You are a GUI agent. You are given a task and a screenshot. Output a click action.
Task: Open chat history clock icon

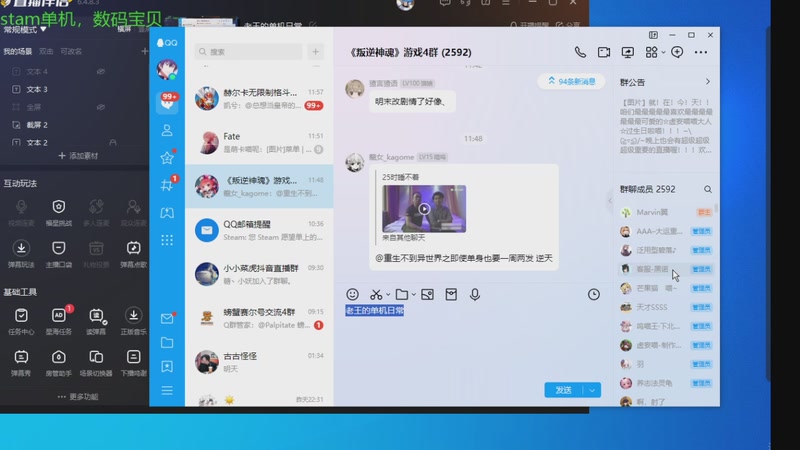pyautogui.click(x=593, y=294)
